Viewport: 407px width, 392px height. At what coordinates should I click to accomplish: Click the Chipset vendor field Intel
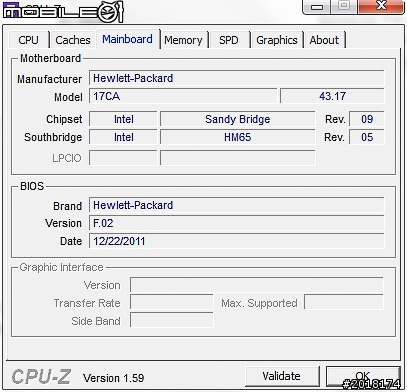point(123,119)
